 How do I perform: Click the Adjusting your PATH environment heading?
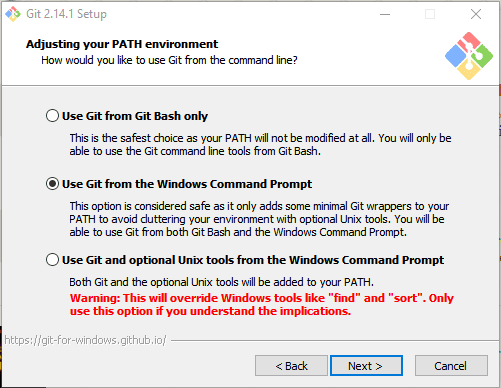click(122, 44)
